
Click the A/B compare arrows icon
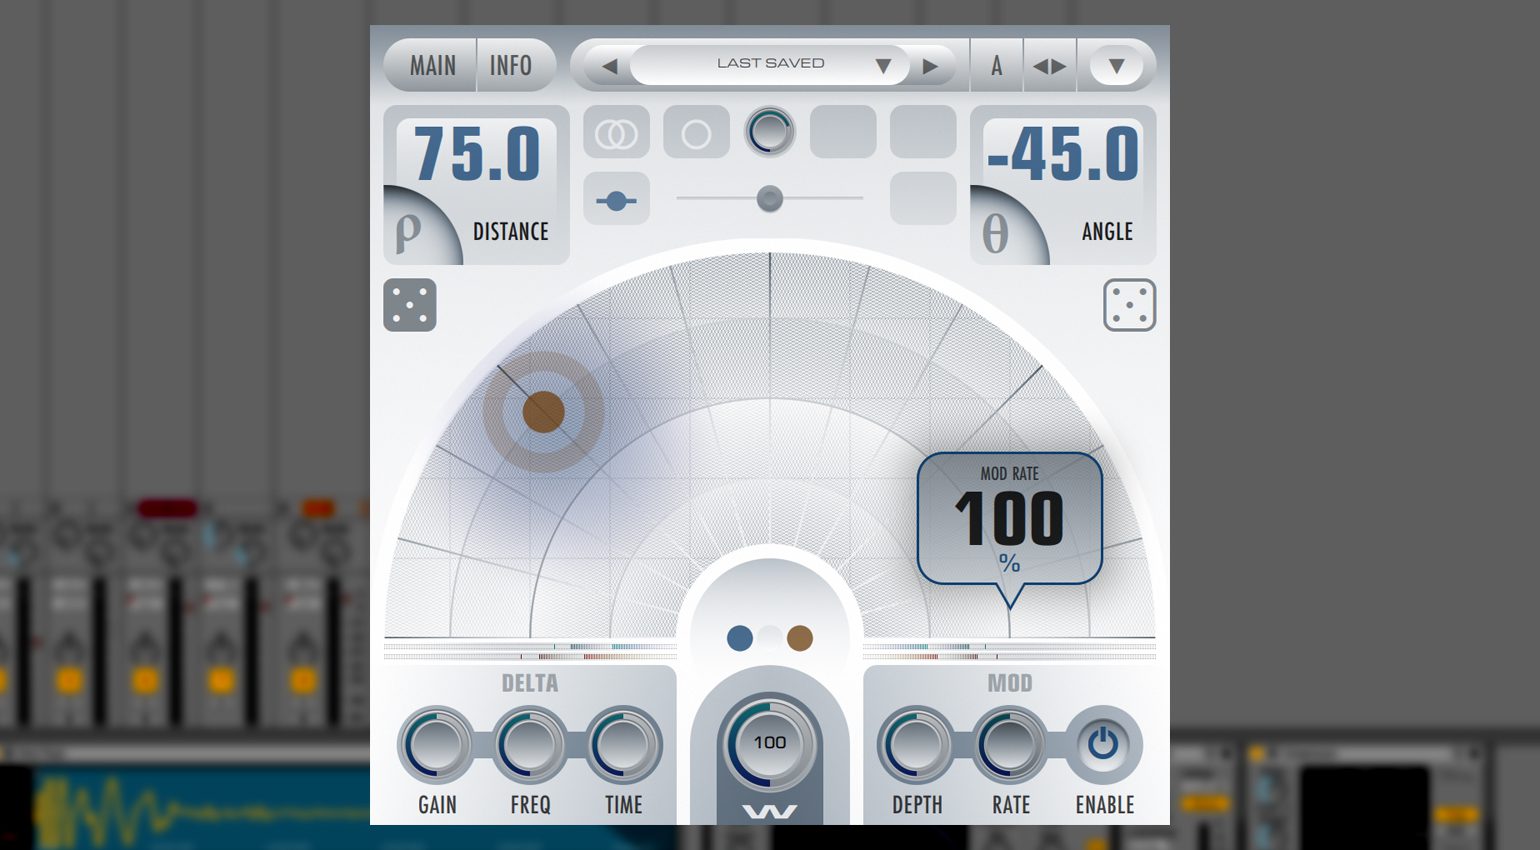tap(1049, 67)
